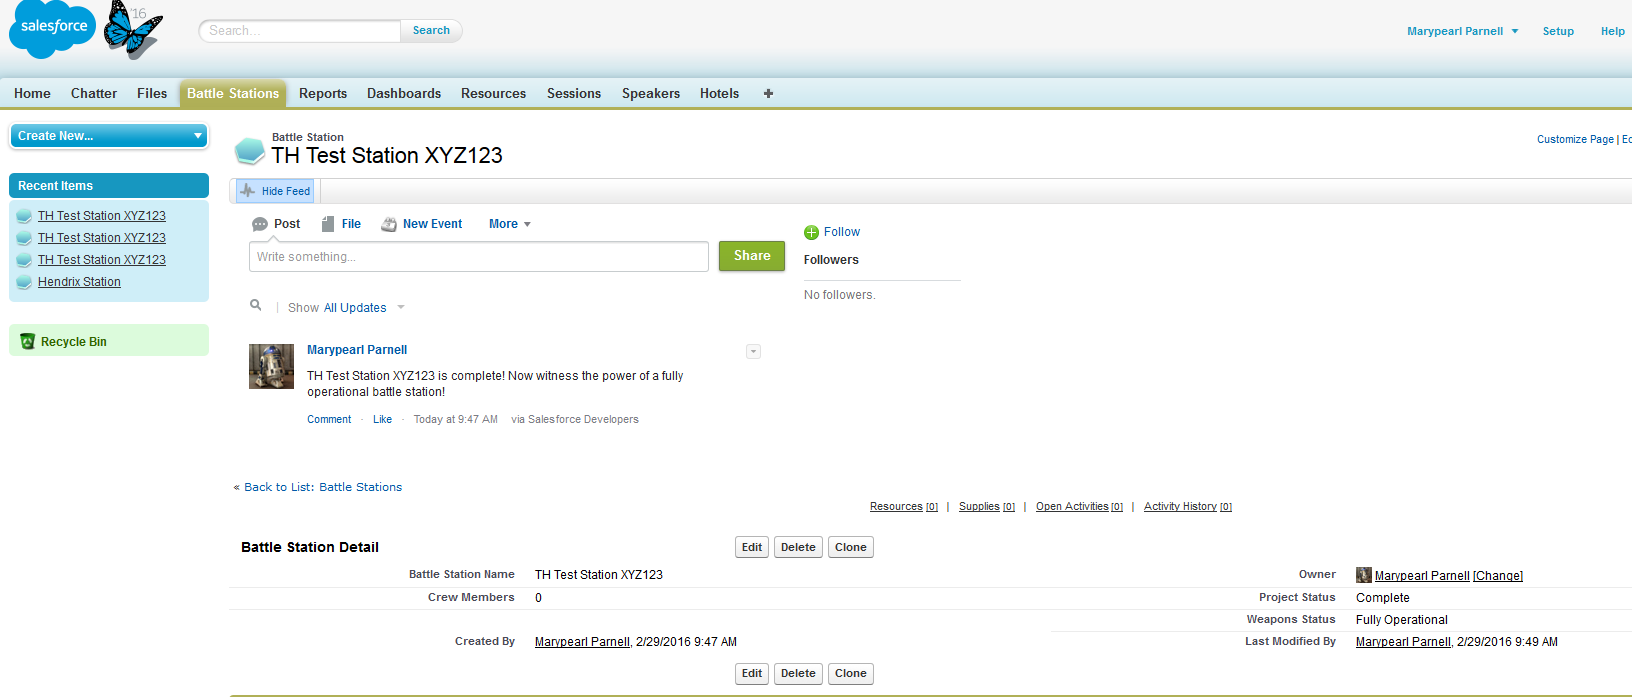Click the top Delete button

click(798, 547)
